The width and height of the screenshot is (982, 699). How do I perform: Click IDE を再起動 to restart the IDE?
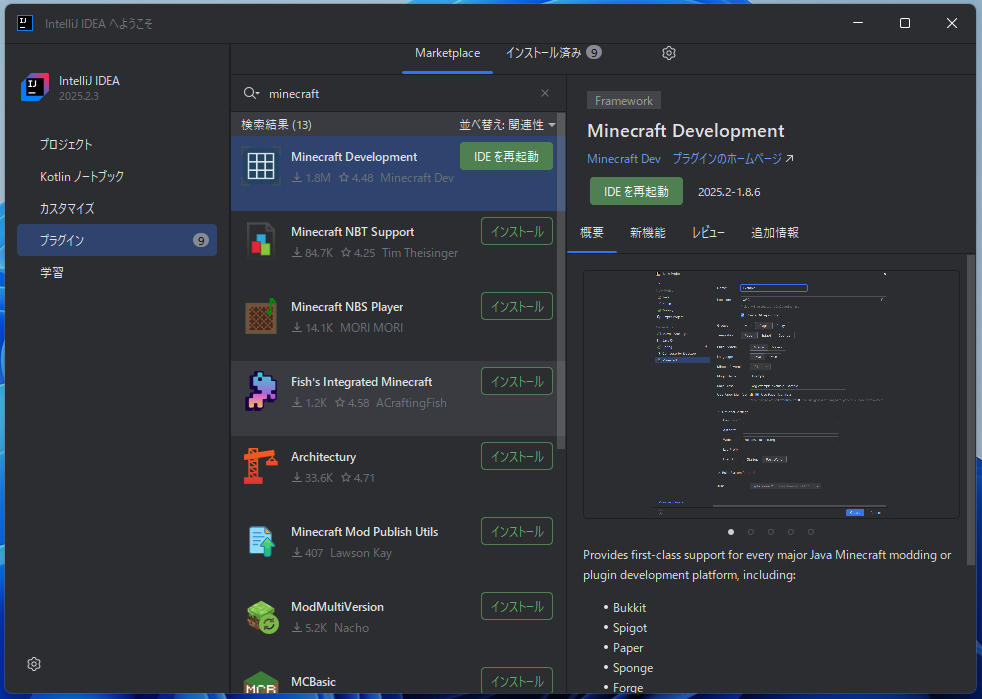[635, 190]
